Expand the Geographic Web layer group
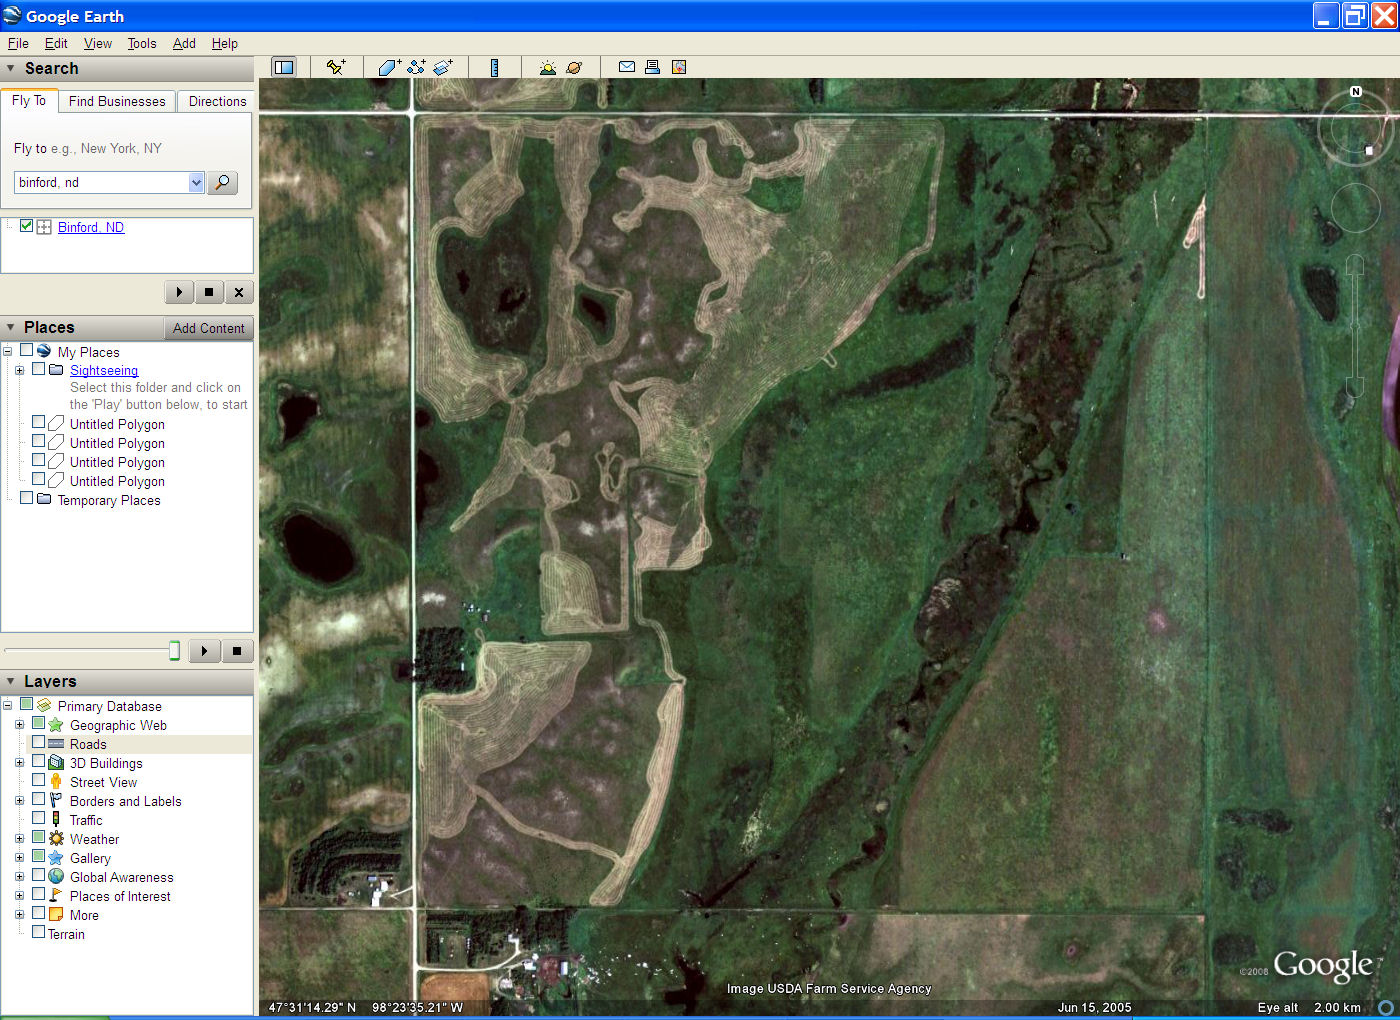This screenshot has height=1020, width=1400. 19,724
